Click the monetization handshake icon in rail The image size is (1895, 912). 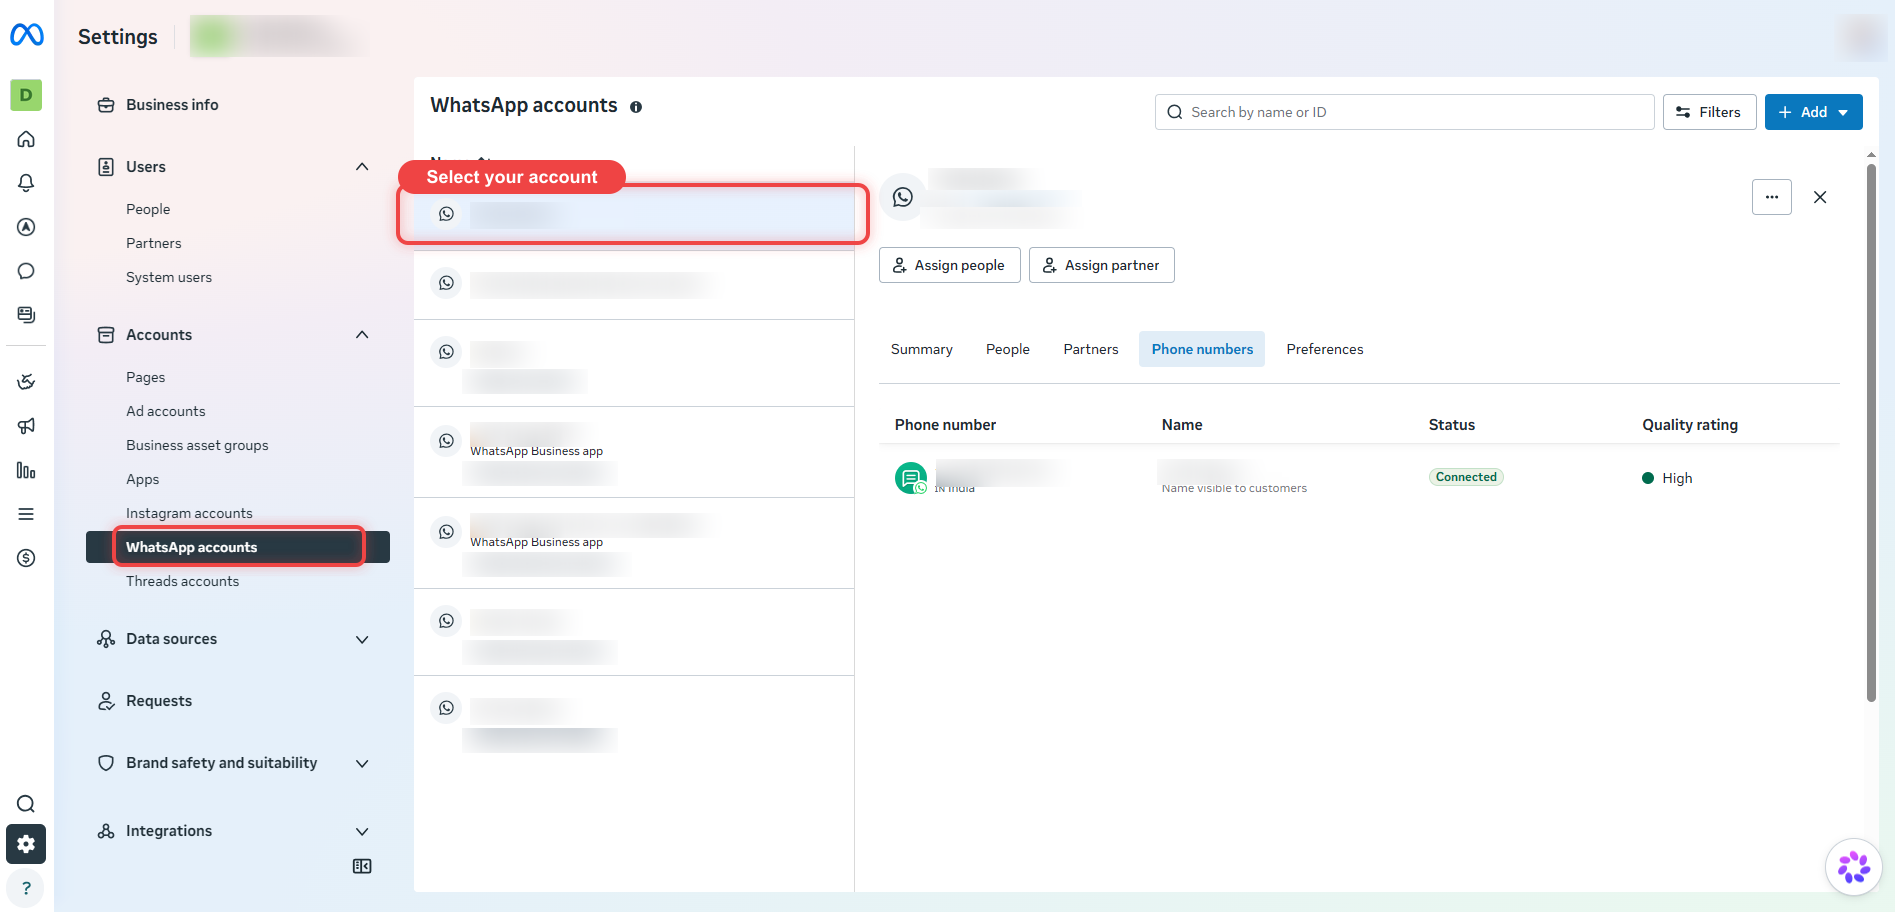(26, 382)
